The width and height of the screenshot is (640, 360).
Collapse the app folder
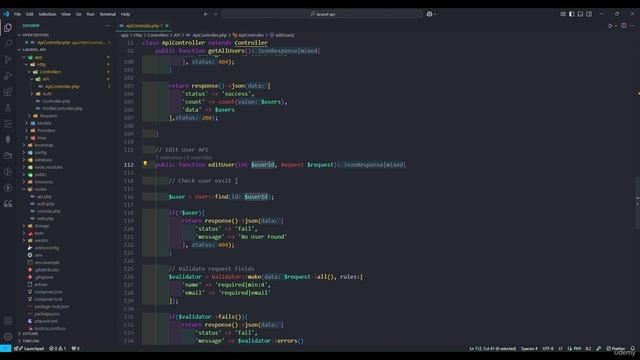(x=38, y=58)
